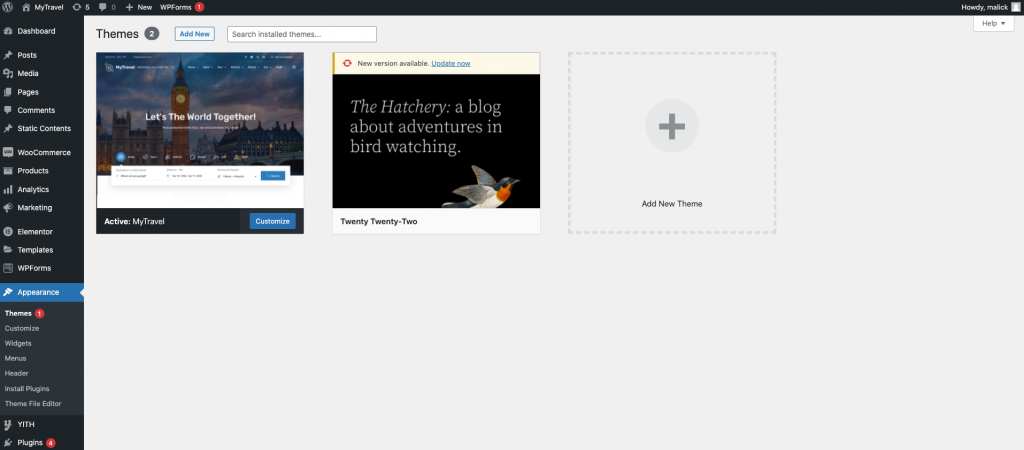
Task: Click the Plugins plug icon
Action: (8, 443)
